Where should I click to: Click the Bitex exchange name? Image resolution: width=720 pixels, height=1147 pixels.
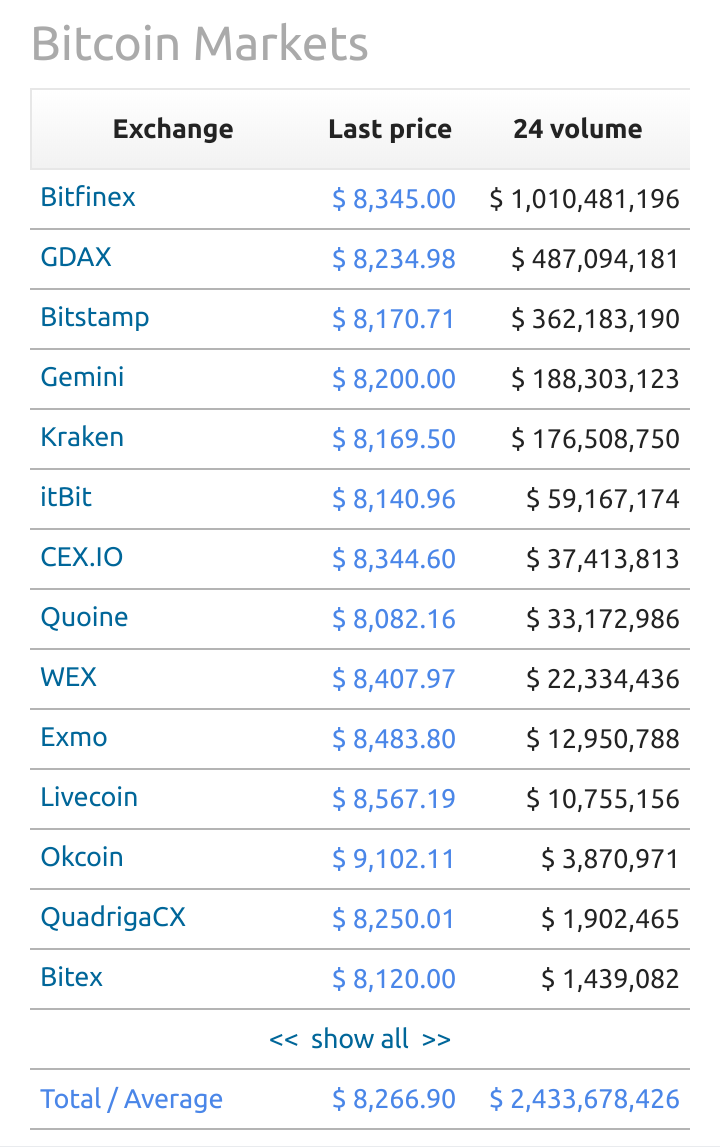point(72,977)
